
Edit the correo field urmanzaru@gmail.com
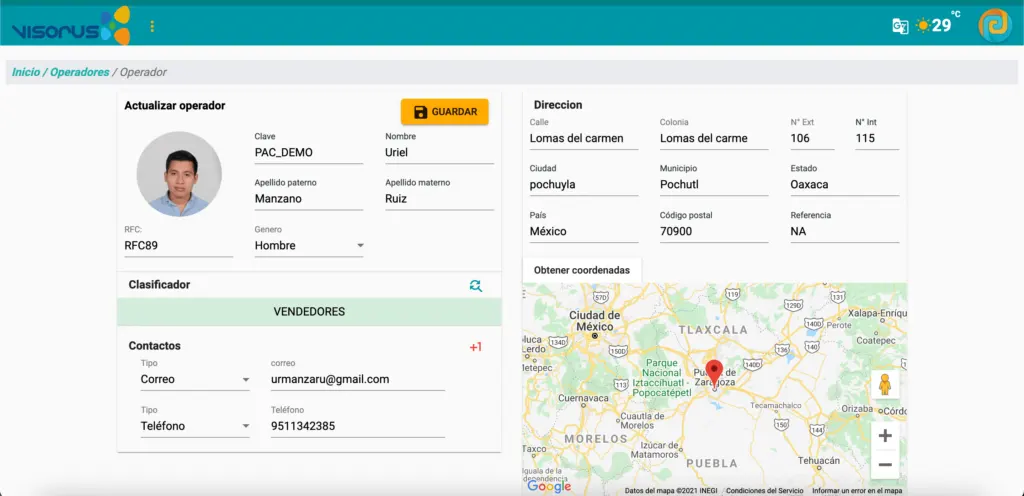[x=358, y=379]
